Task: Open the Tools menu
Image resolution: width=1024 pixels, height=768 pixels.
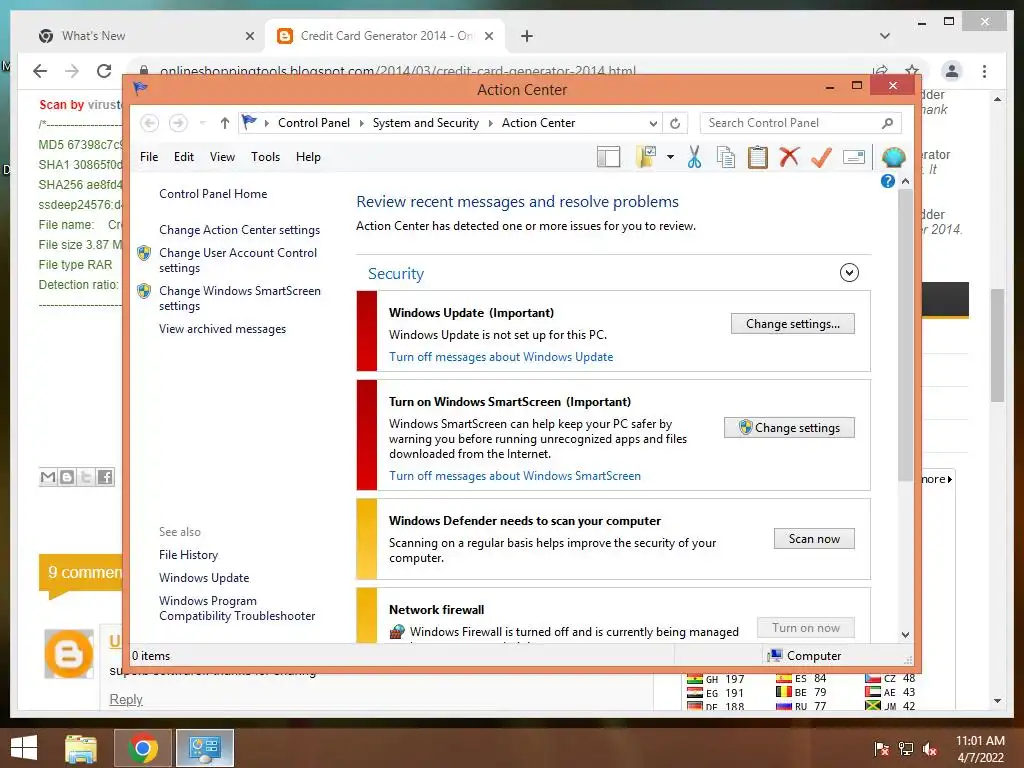Action: (x=265, y=157)
